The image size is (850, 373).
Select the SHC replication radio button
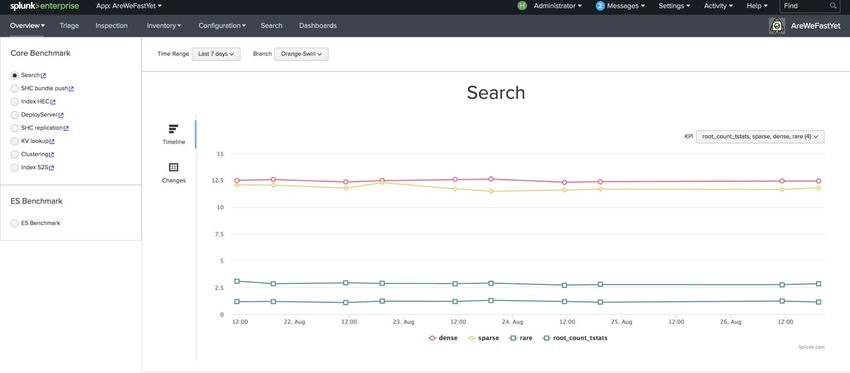point(15,128)
